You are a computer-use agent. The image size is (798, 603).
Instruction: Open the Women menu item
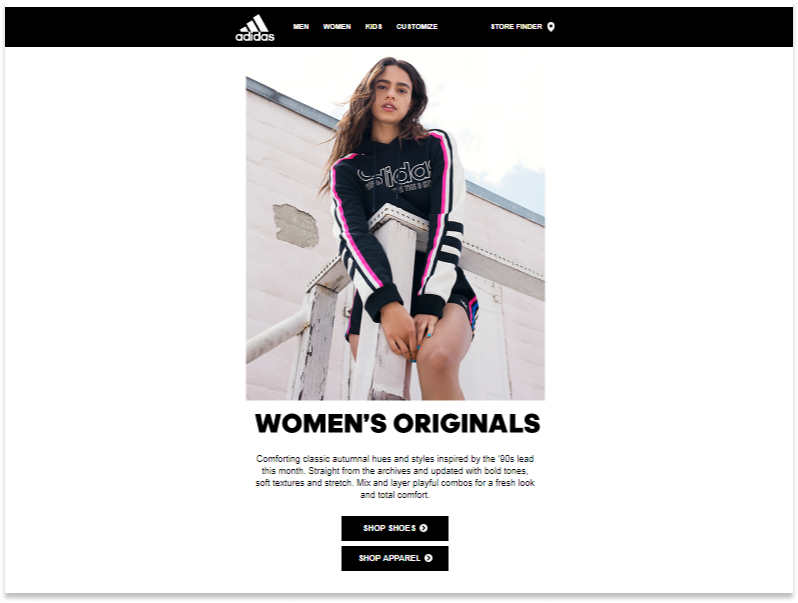coord(337,26)
